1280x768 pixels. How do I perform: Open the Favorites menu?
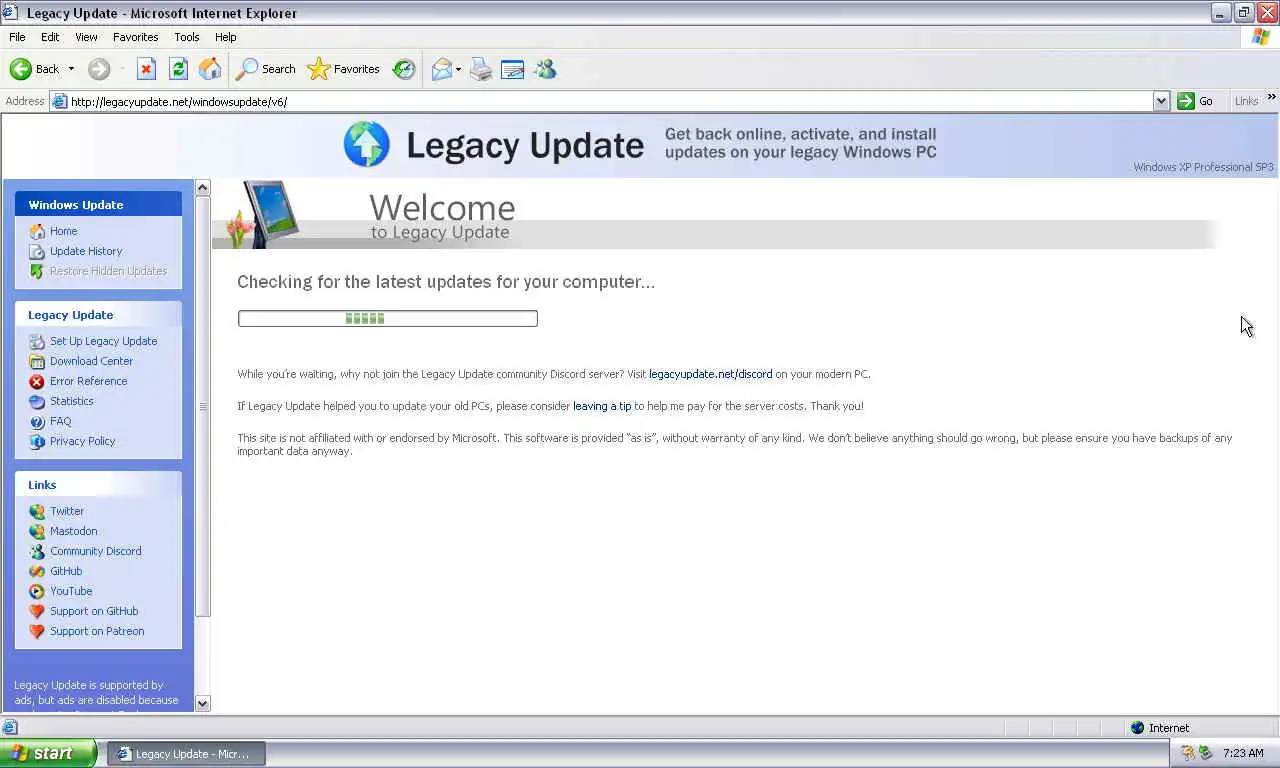click(x=135, y=37)
